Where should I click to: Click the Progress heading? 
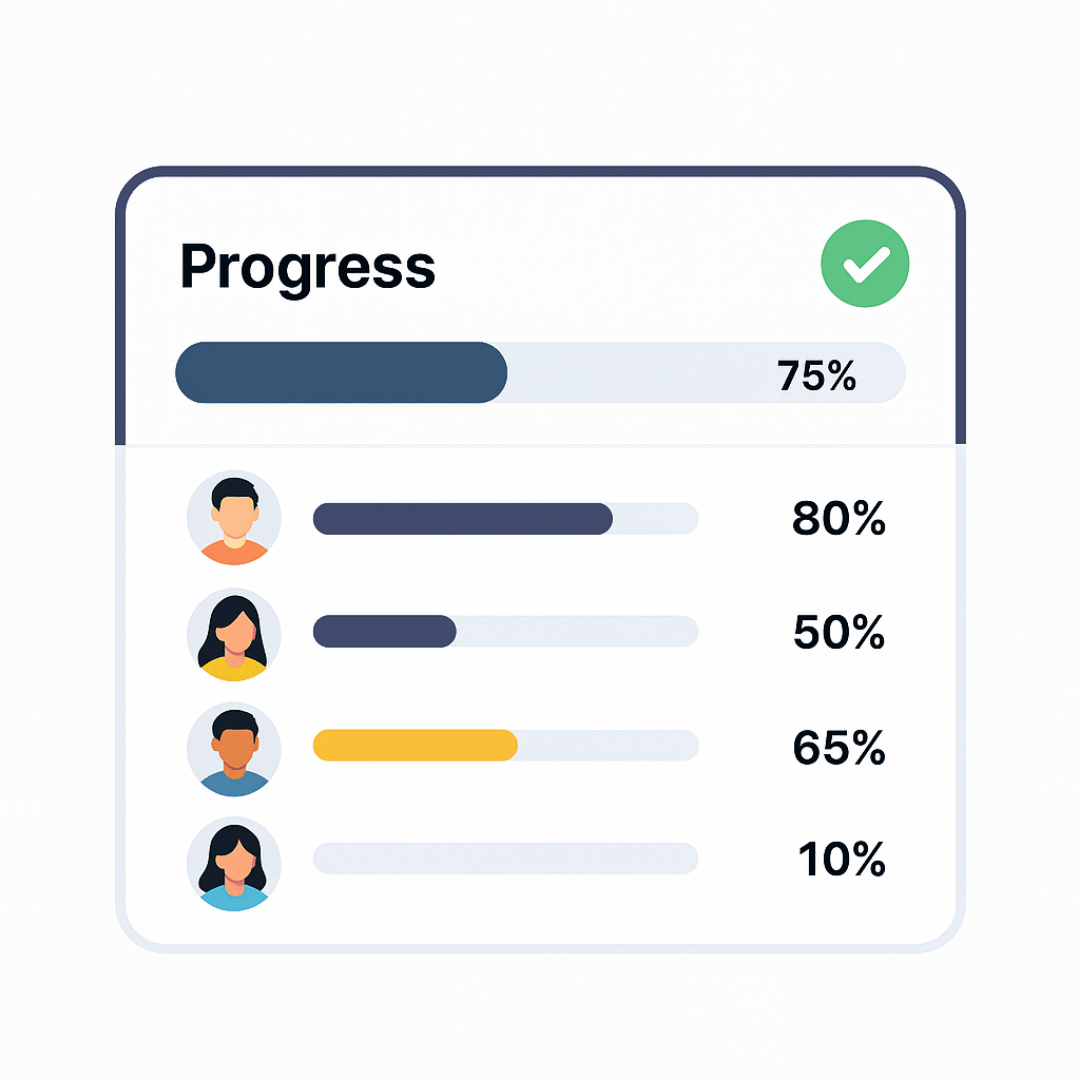(x=307, y=266)
